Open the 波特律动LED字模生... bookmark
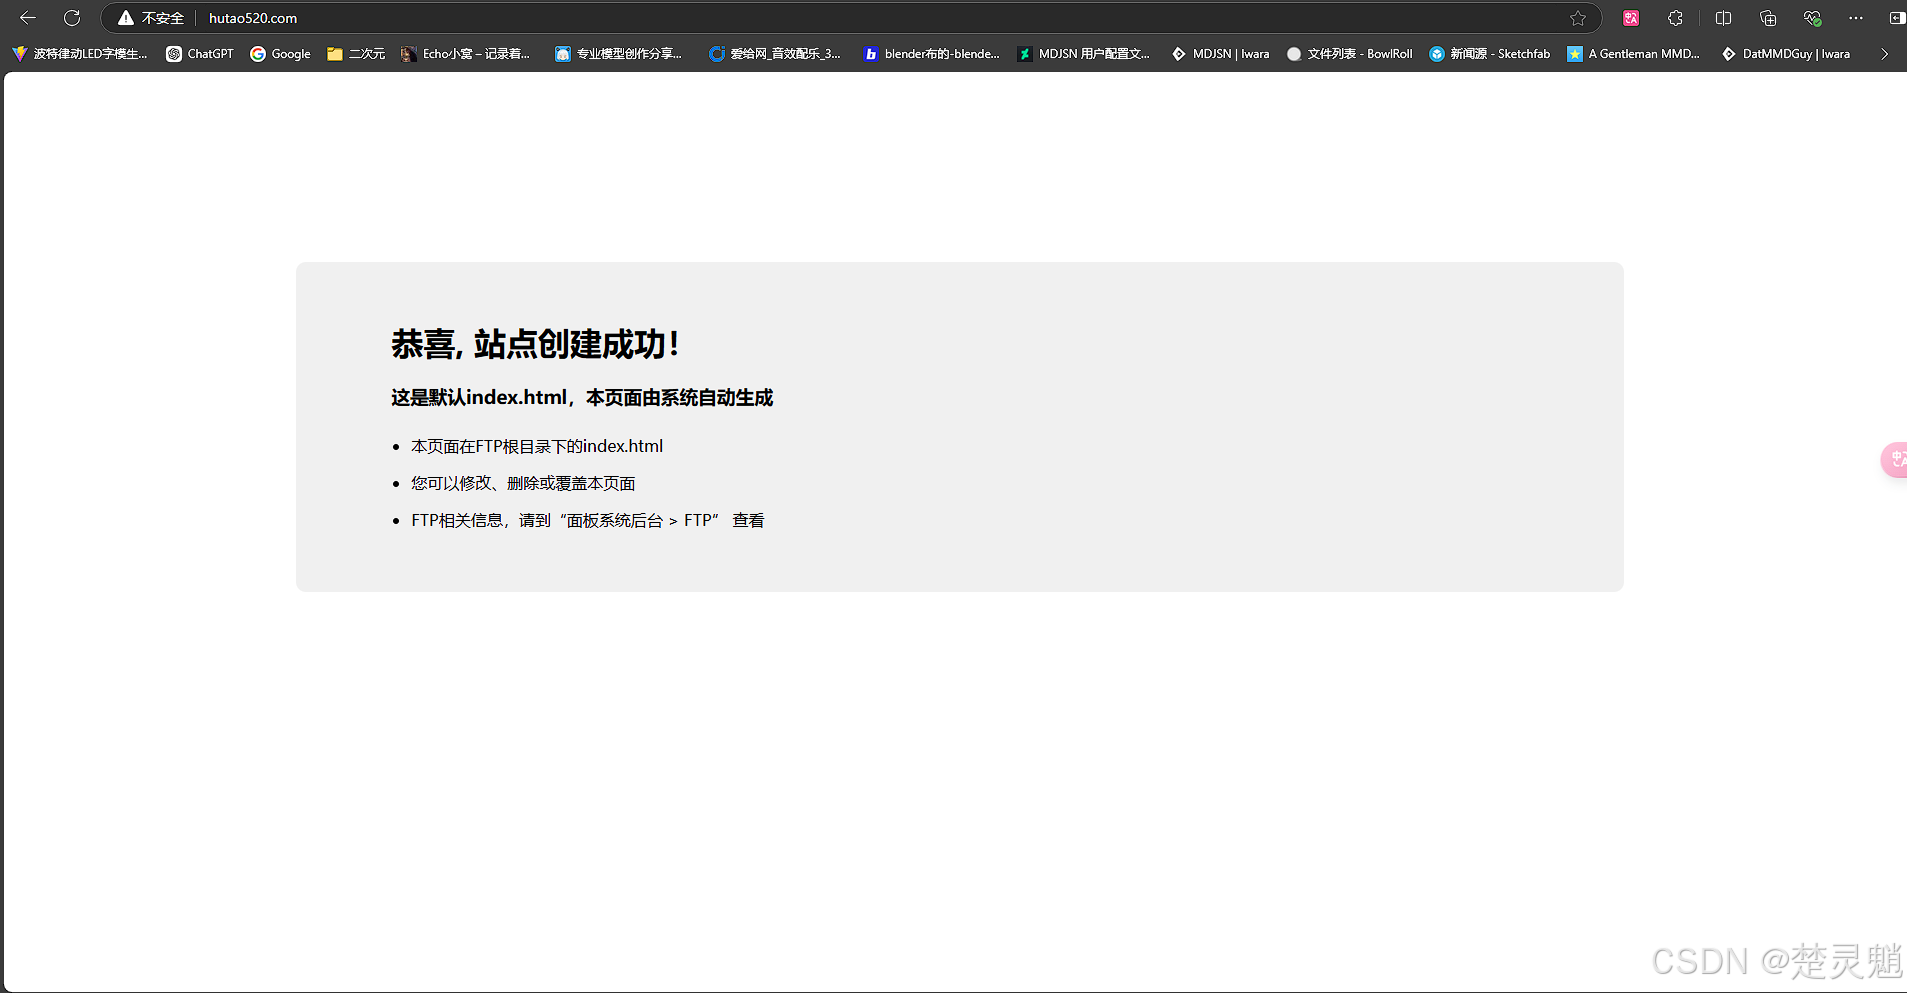This screenshot has width=1907, height=993. click(x=80, y=54)
